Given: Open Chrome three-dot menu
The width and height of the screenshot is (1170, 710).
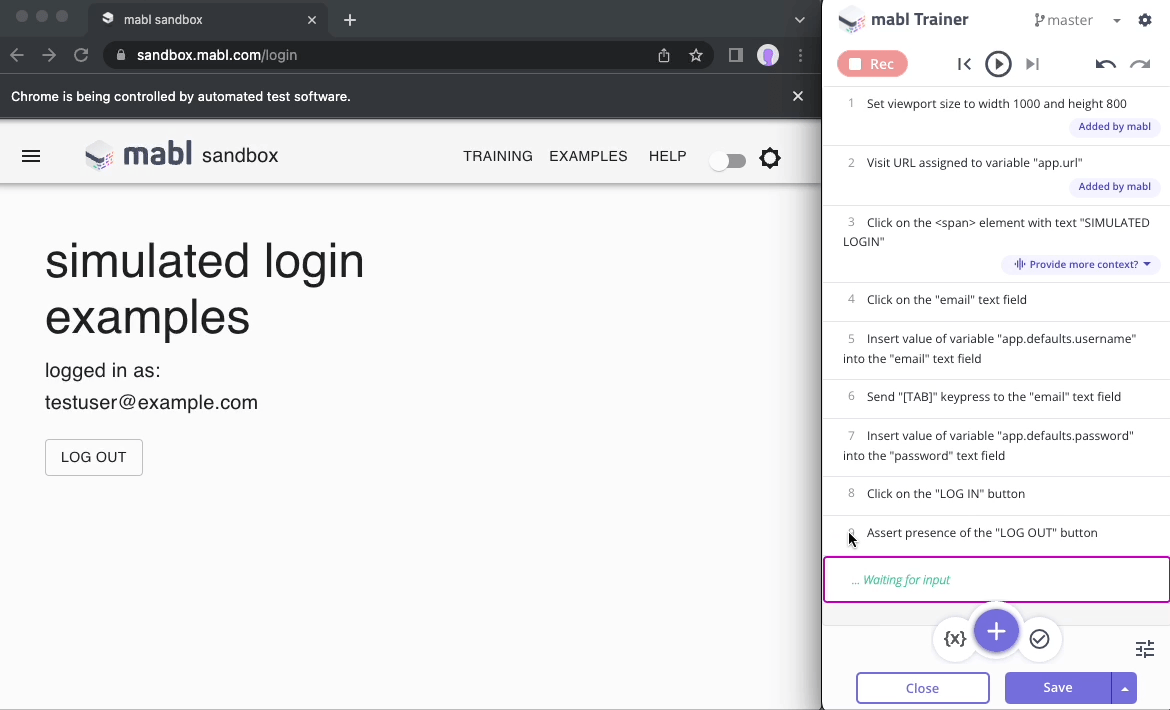Looking at the screenshot, I should [x=800, y=55].
